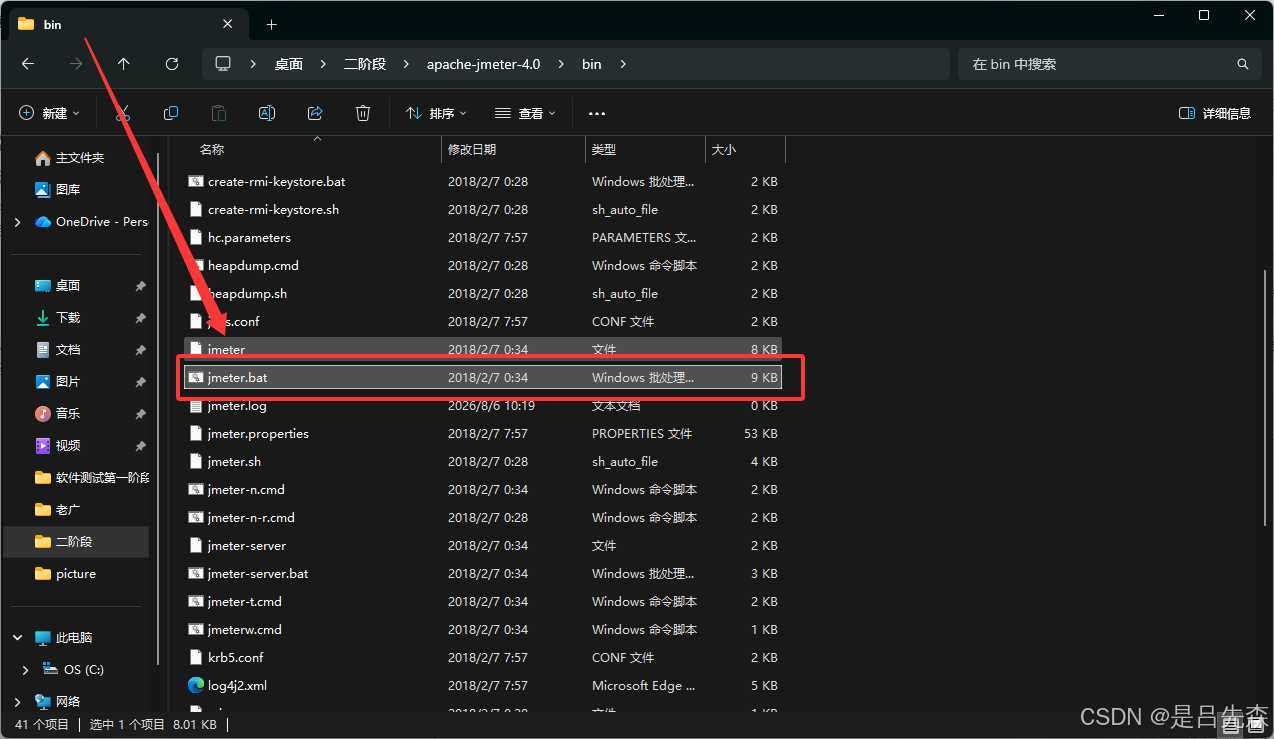The width and height of the screenshot is (1274, 739).
Task: Click the Back navigation arrow
Action: pyautogui.click(x=28, y=64)
